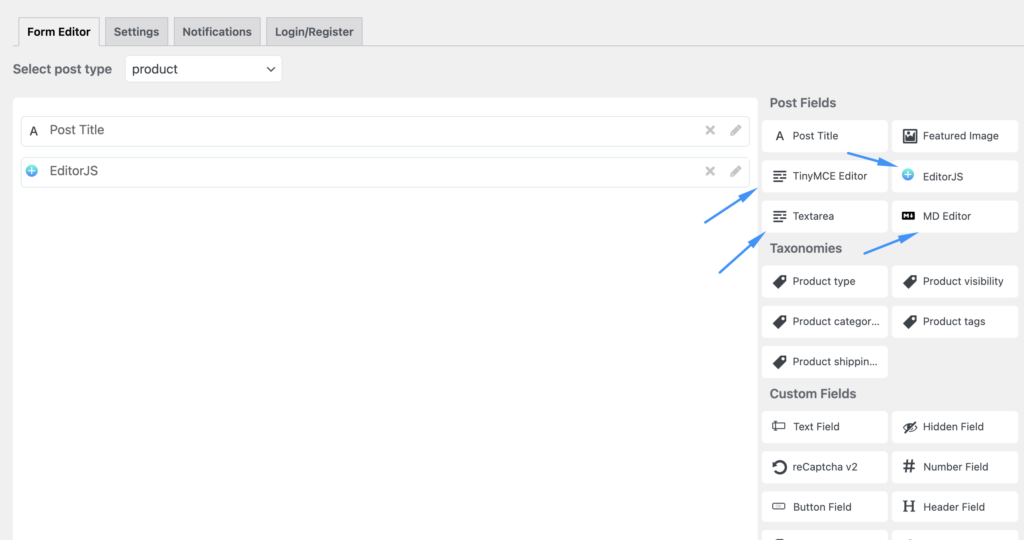Add the MD Editor field
Viewport: 1024px width, 540px height.
[x=954, y=216]
